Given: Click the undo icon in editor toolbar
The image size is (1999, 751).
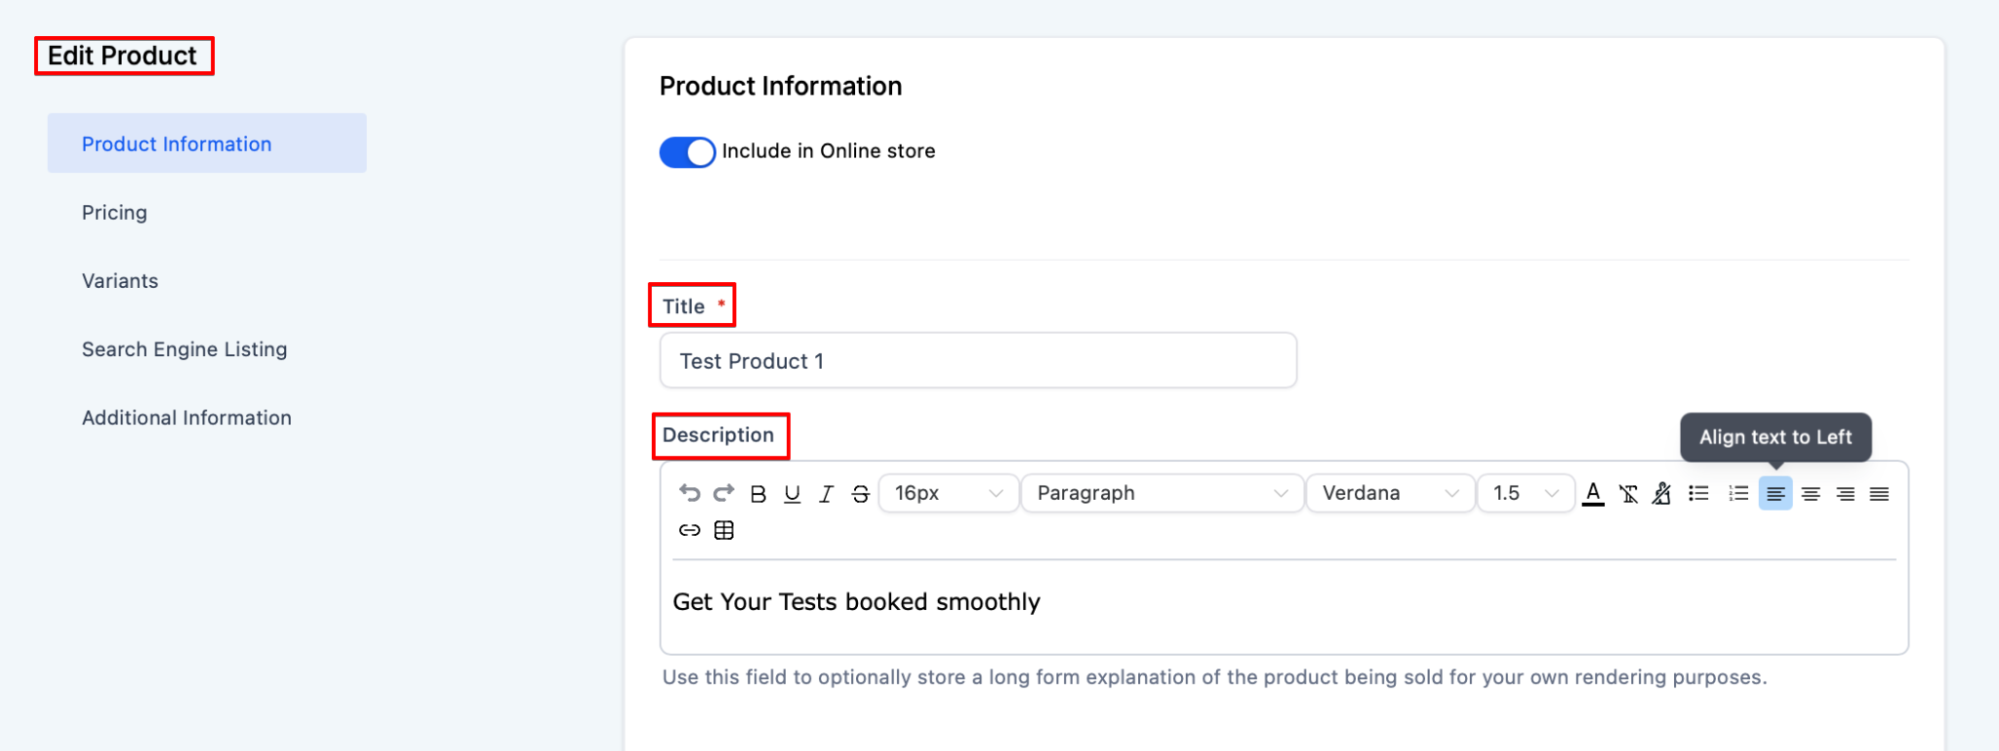Looking at the screenshot, I should 689,493.
